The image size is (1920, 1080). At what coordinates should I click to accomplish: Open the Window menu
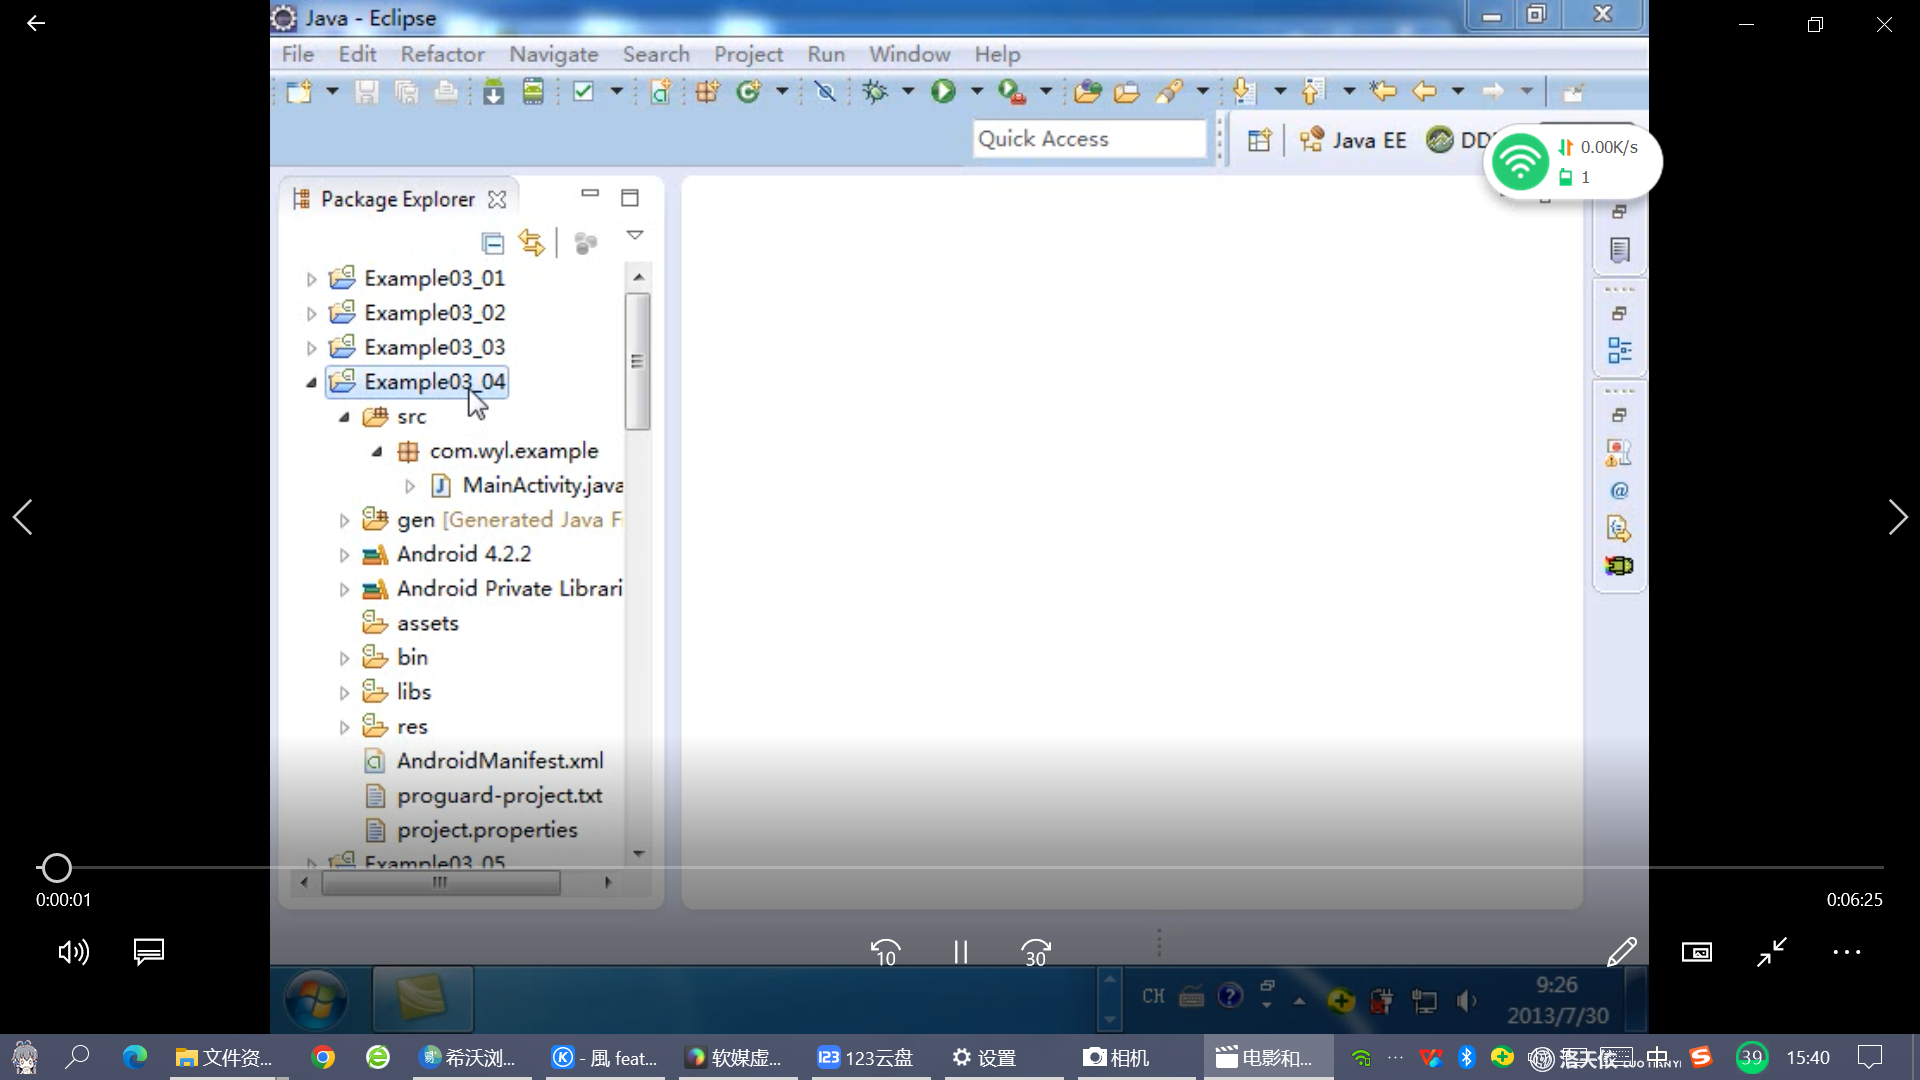909,54
